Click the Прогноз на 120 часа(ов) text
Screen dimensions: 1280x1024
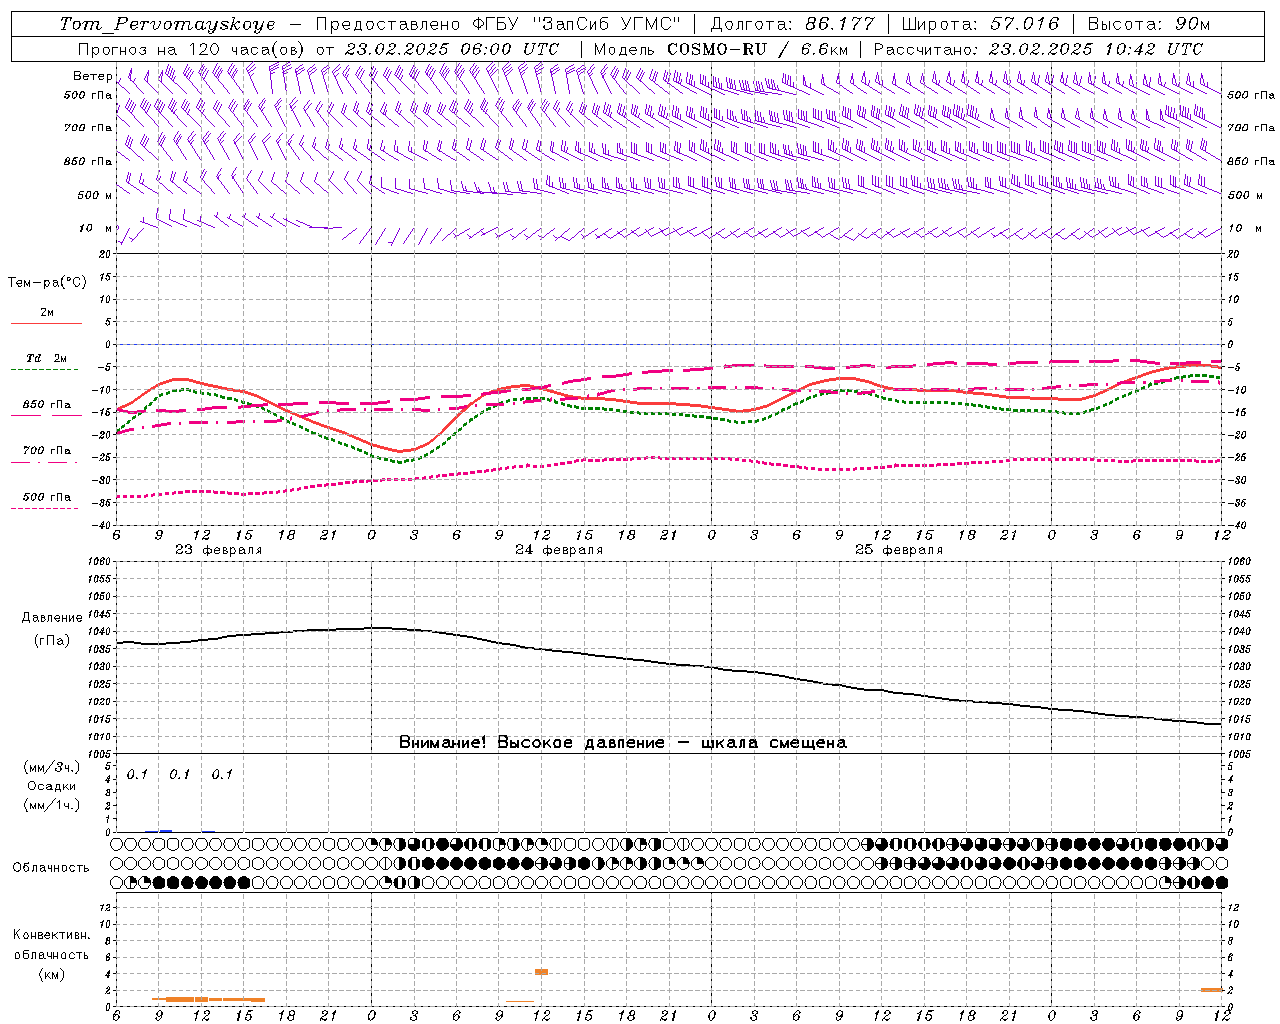[193, 49]
